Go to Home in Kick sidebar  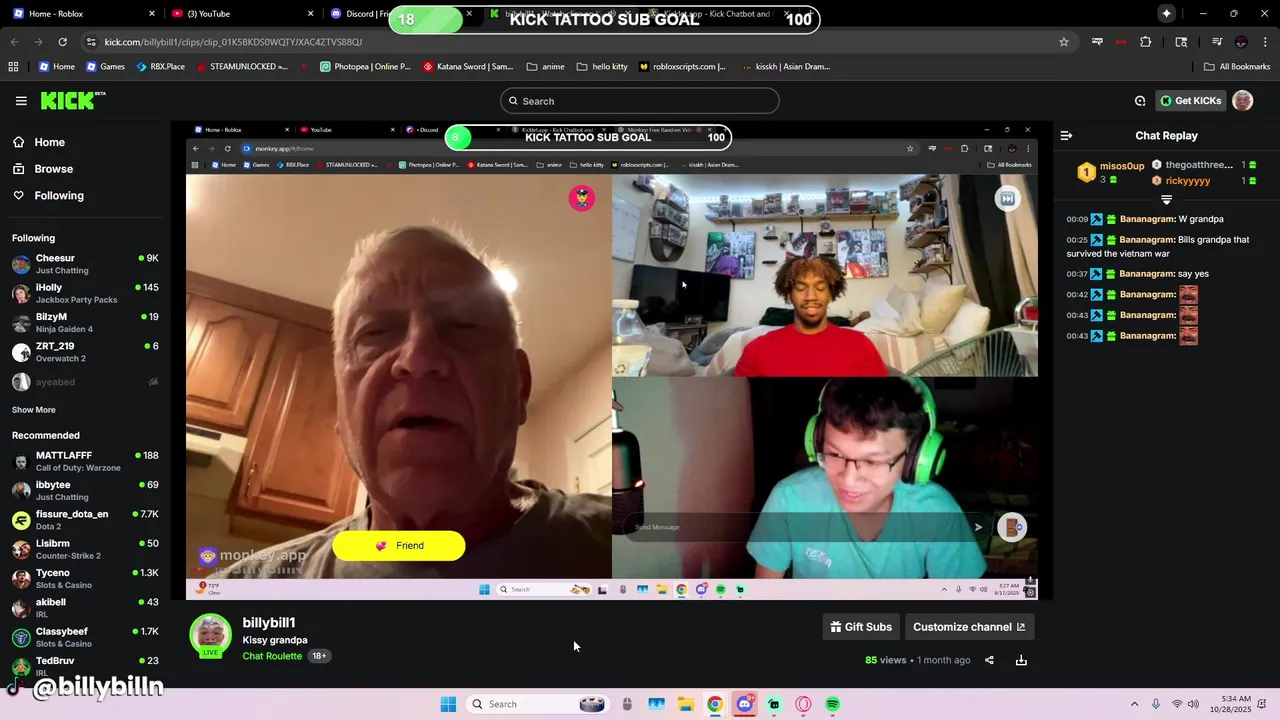coord(49,142)
